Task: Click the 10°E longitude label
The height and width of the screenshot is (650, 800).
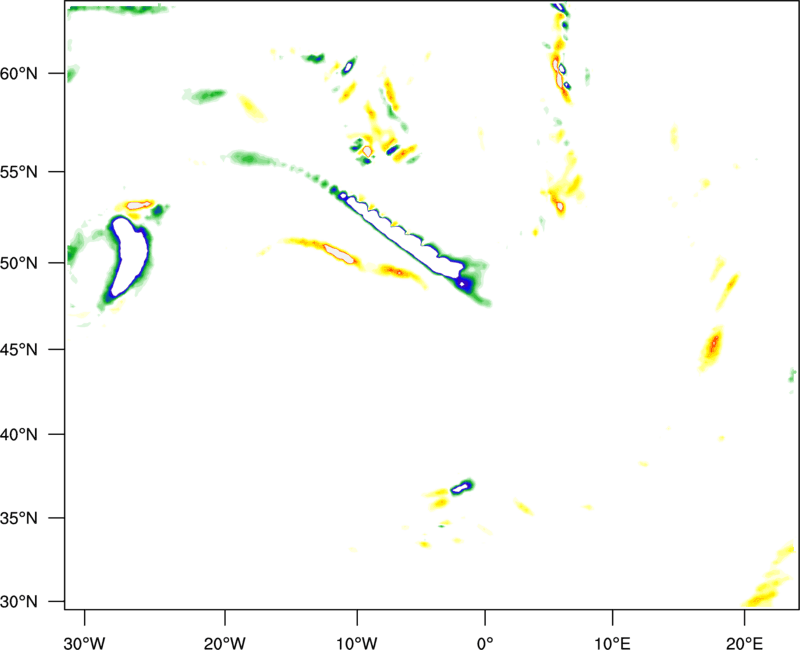Action: point(612,643)
